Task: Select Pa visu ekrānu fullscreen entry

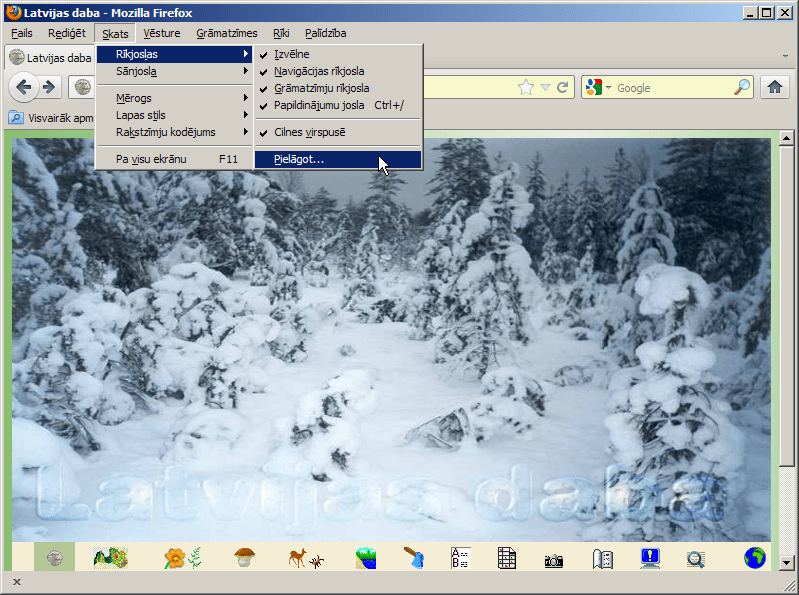Action: [x=174, y=159]
